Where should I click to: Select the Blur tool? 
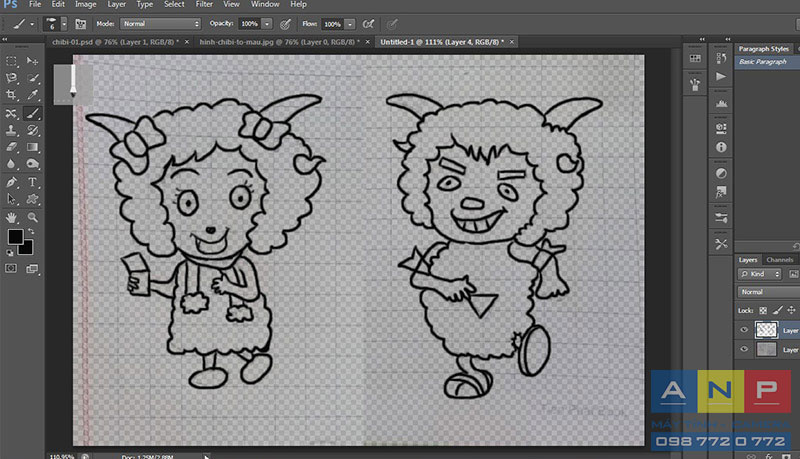(11, 164)
